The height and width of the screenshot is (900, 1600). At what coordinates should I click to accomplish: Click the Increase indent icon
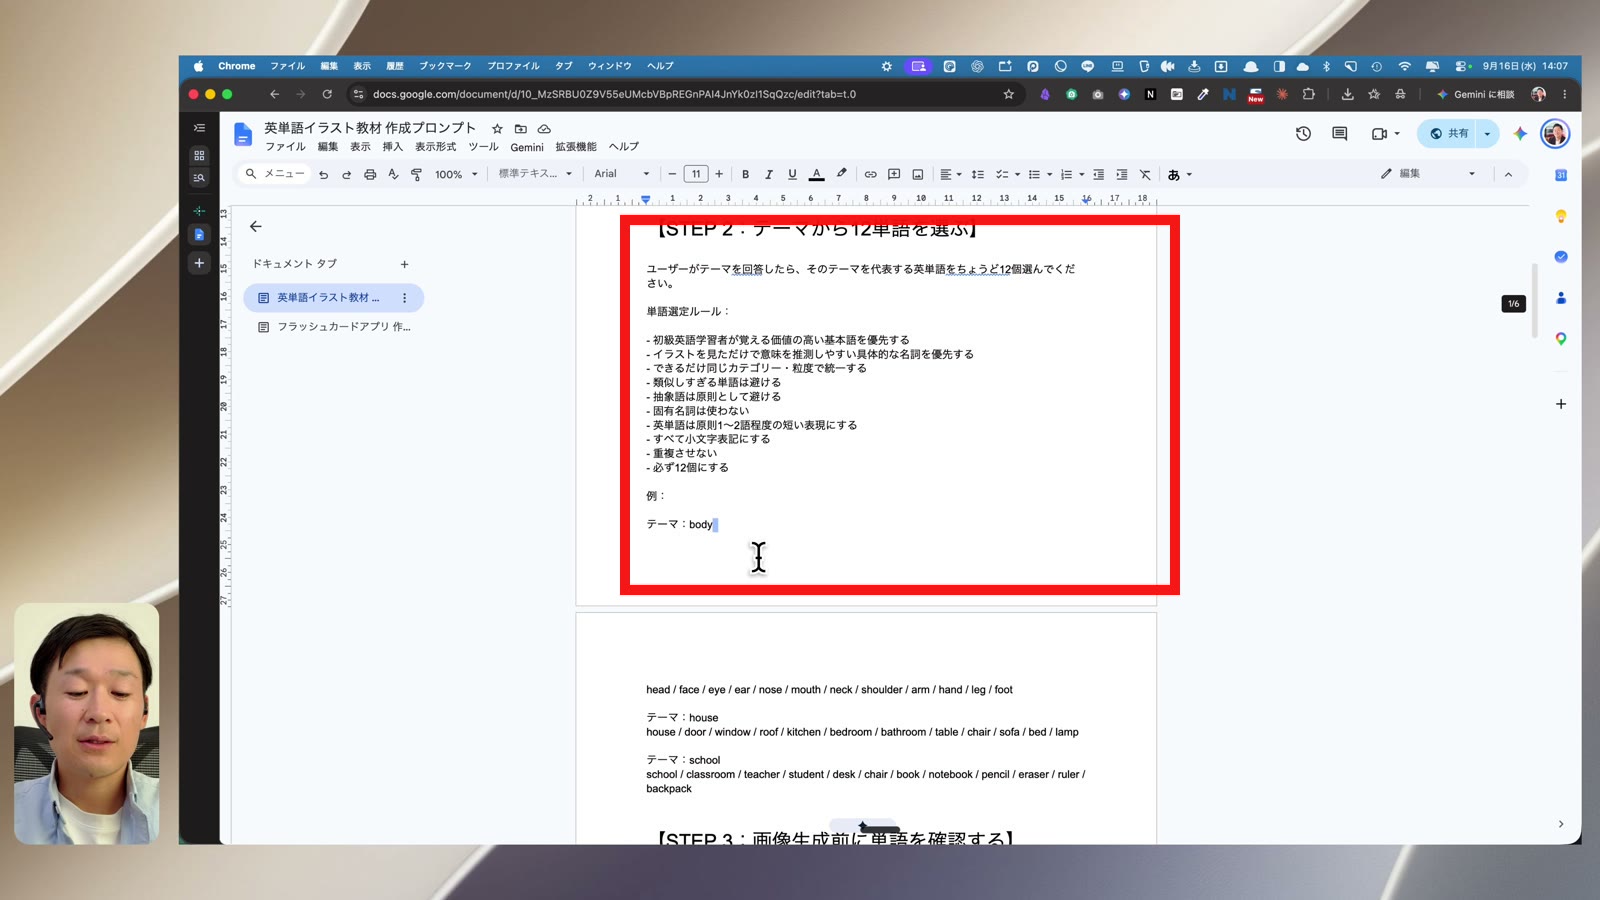[x=1122, y=174]
